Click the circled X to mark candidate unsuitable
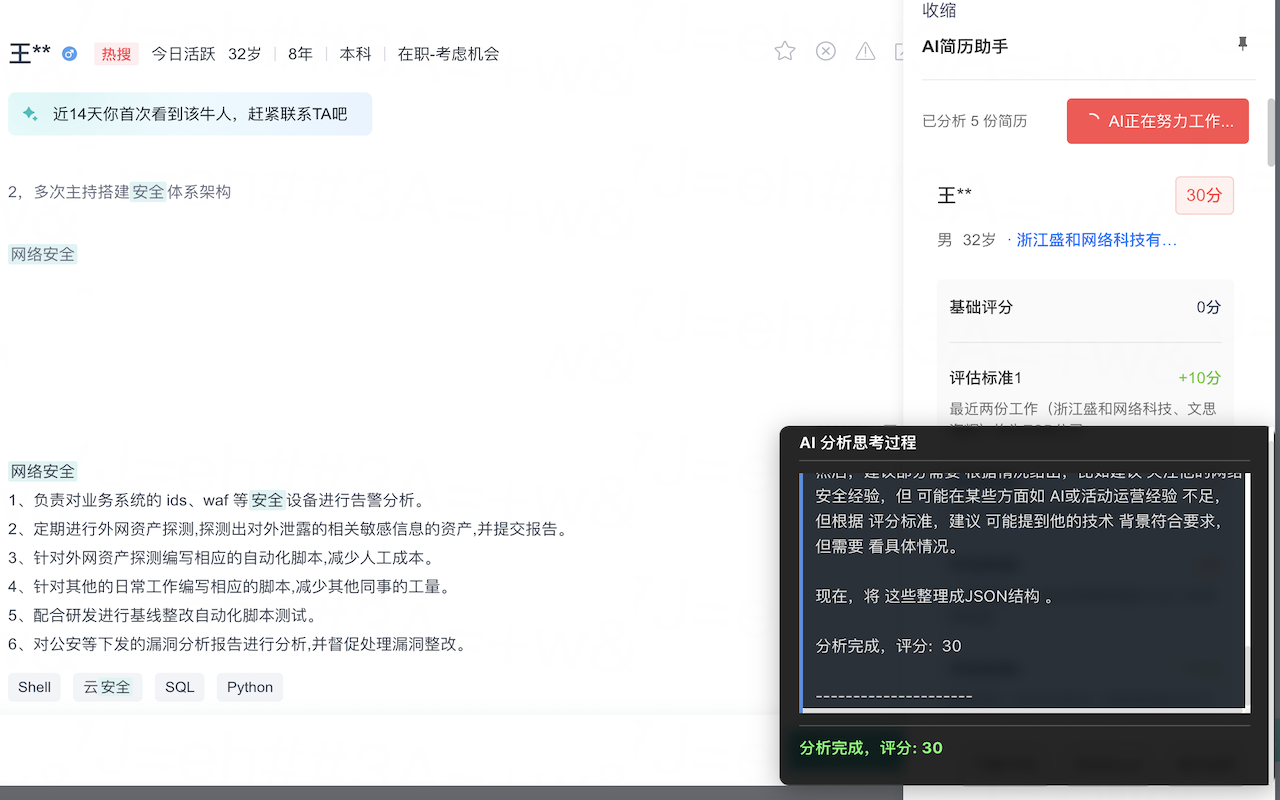The width and height of the screenshot is (1280, 800). point(825,51)
